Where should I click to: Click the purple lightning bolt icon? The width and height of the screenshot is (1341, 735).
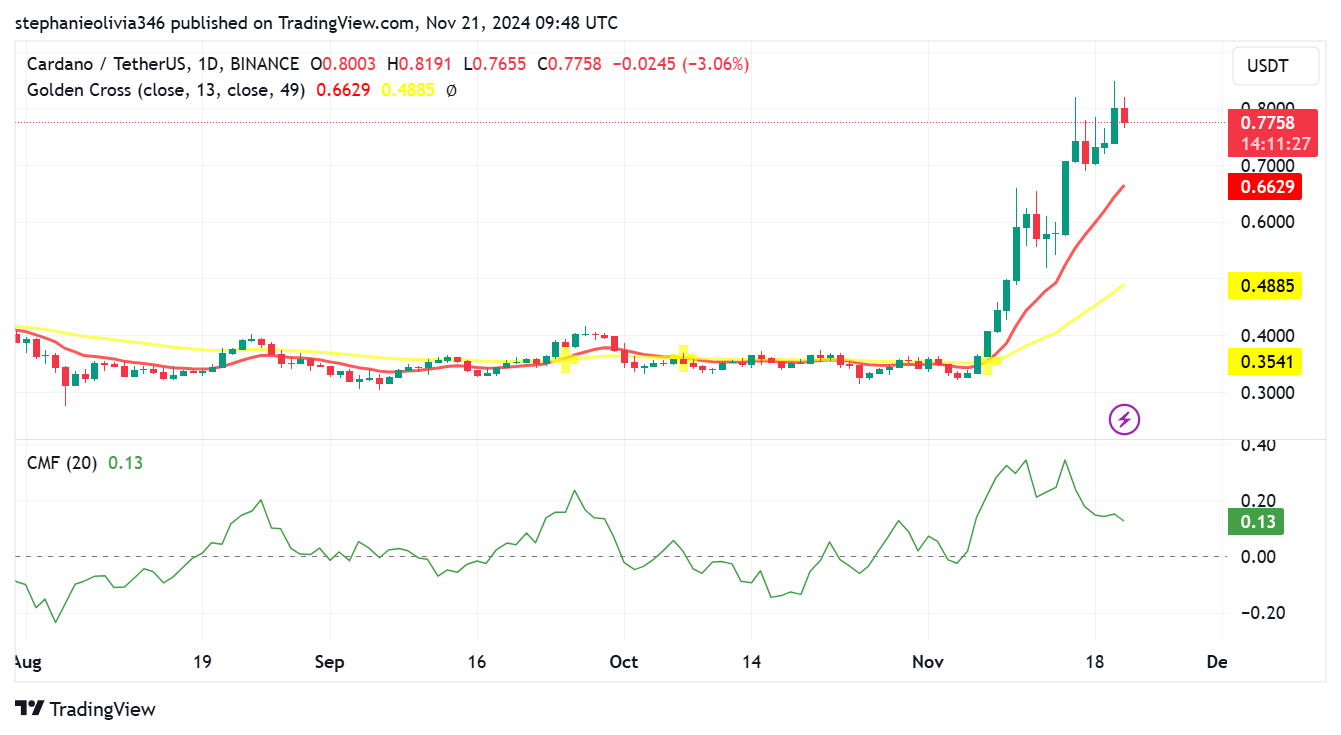[x=1125, y=419]
